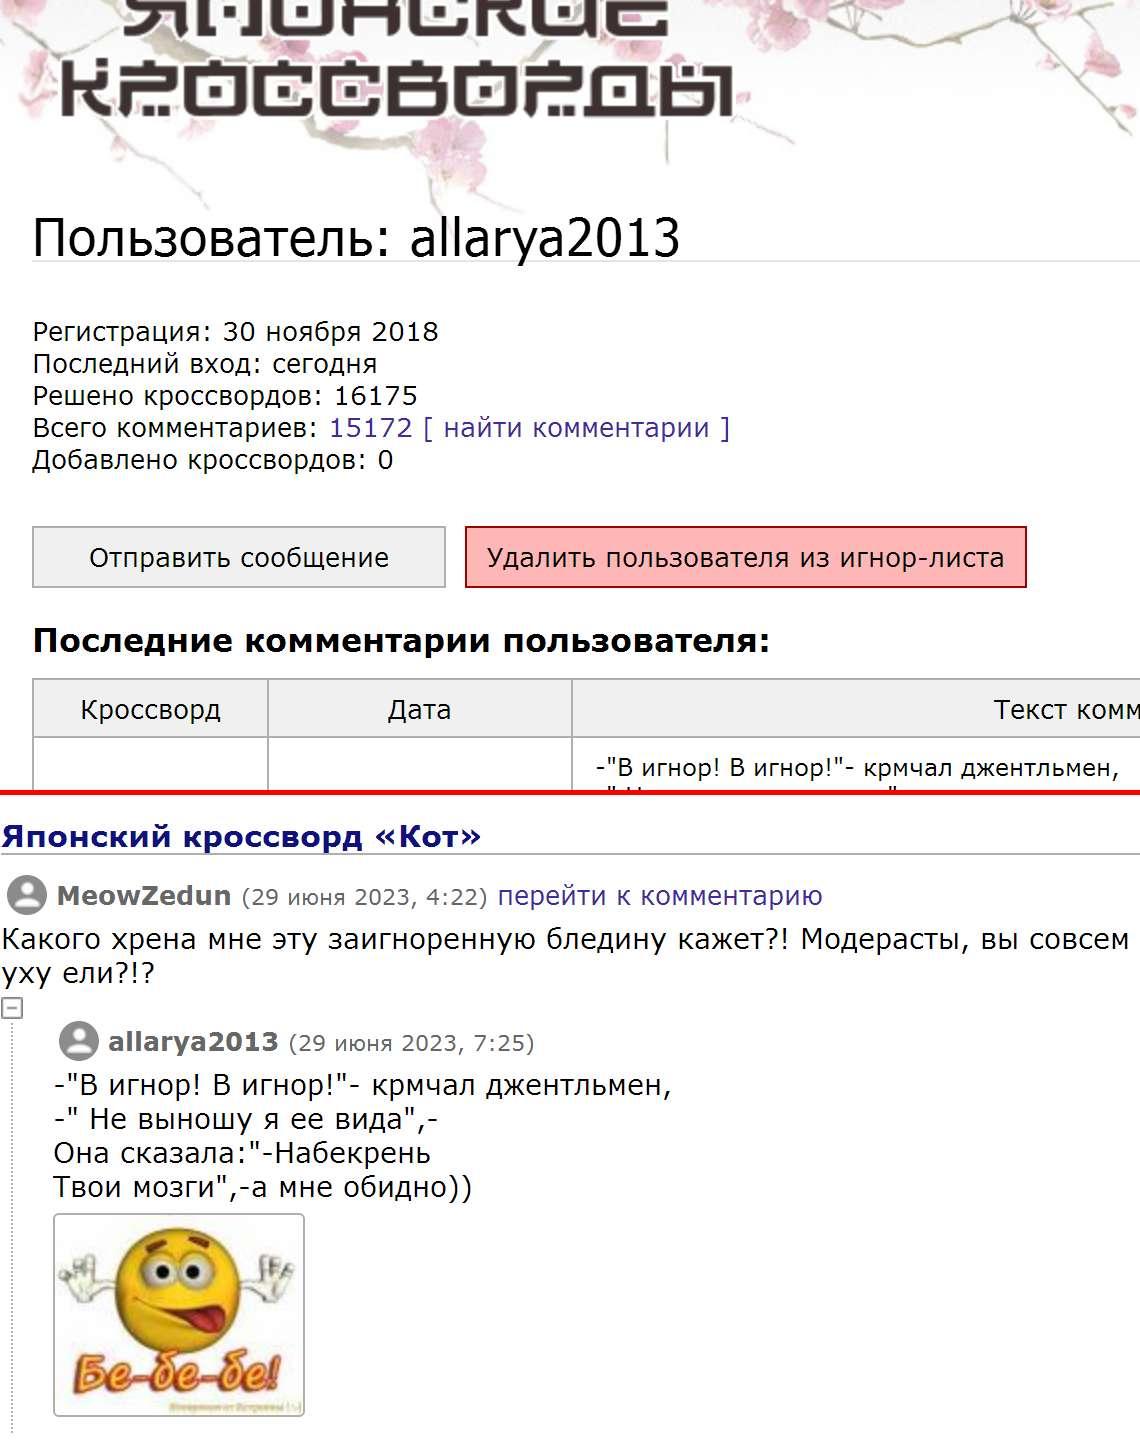
Task: Click the 'Кроссворд' column header
Action: 150,709
